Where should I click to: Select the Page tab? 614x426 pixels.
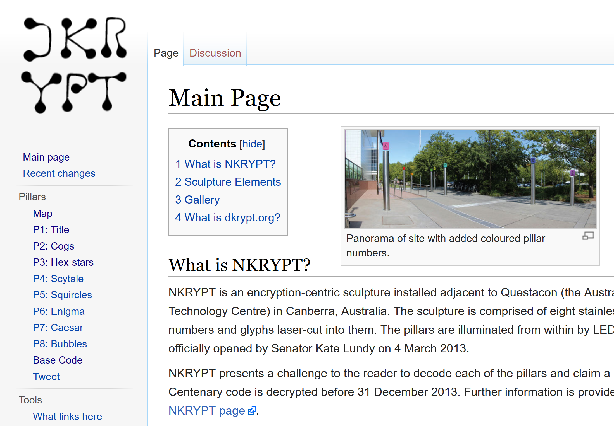pos(166,53)
